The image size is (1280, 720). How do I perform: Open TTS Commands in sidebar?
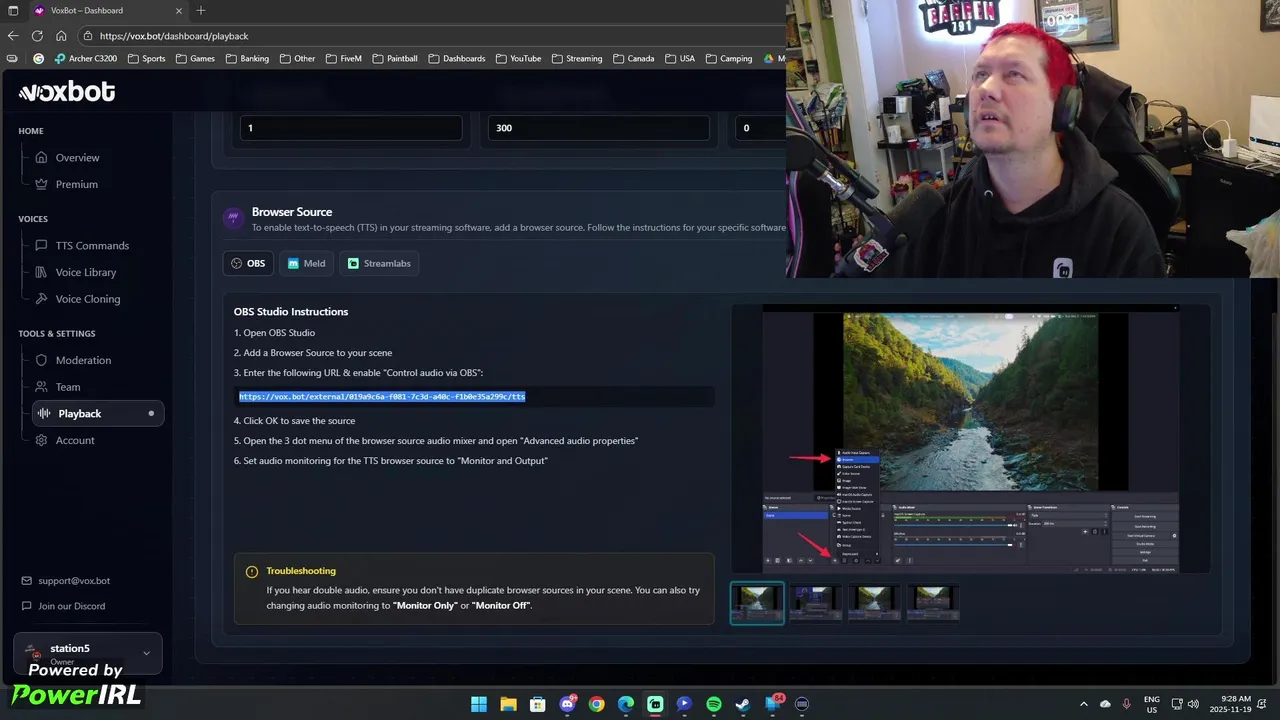coord(92,246)
